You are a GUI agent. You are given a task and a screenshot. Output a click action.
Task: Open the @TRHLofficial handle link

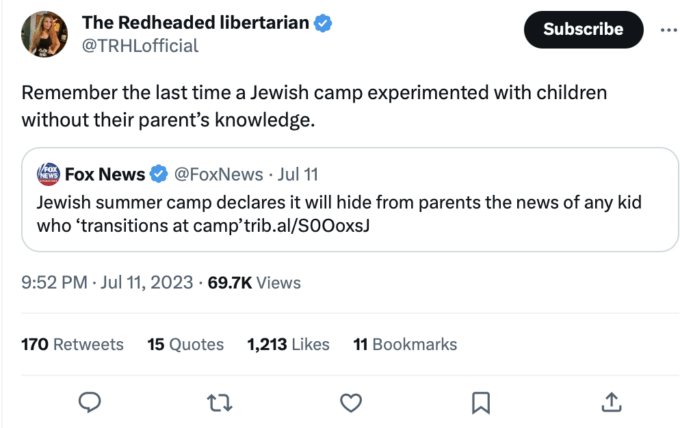pos(140,46)
